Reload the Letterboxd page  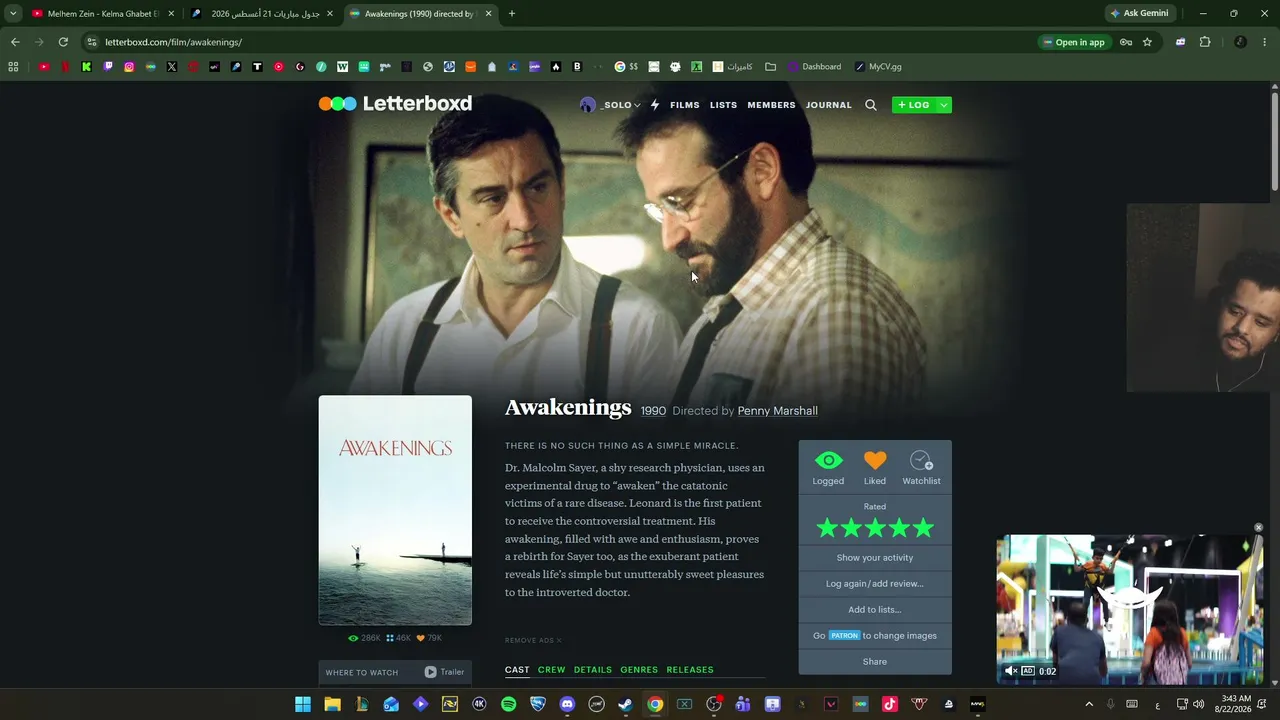pos(63,42)
